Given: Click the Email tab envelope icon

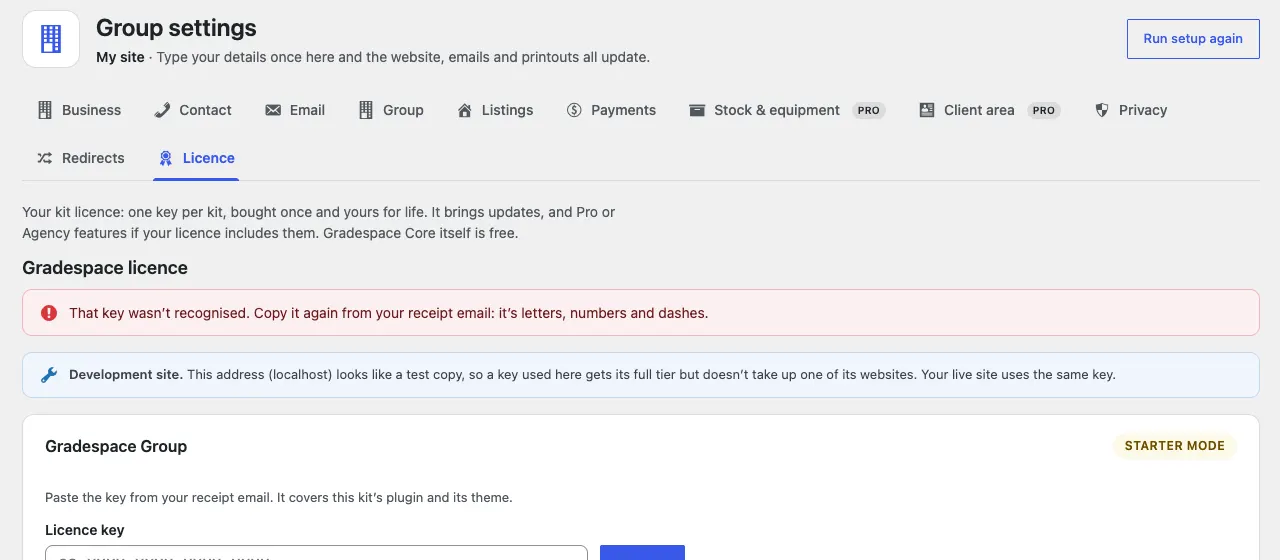Looking at the screenshot, I should 273,110.
